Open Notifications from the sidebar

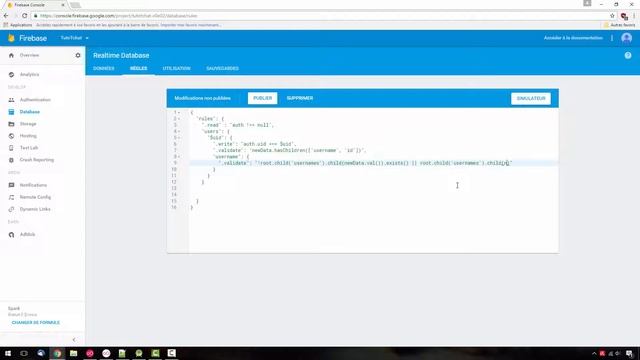pos(33,185)
